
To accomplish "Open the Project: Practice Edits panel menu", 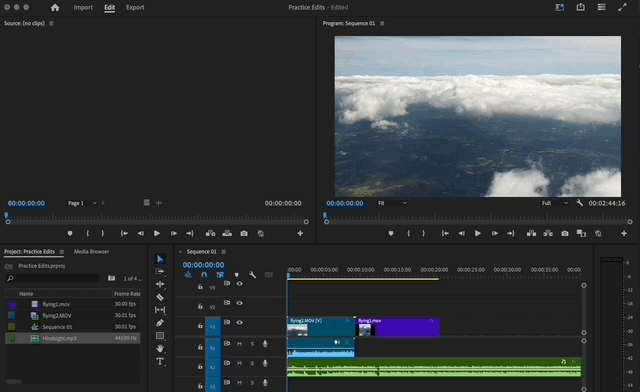I will coord(62,252).
